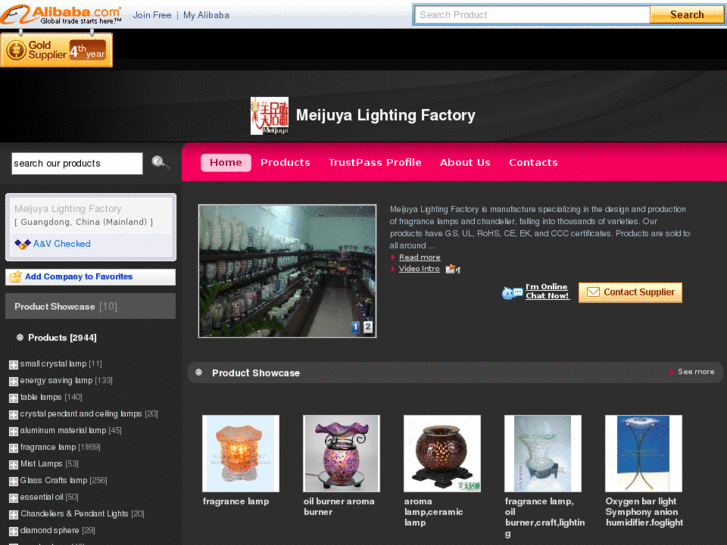The image size is (727, 545).
Task: Open the My Alibaba link
Action: point(206,15)
